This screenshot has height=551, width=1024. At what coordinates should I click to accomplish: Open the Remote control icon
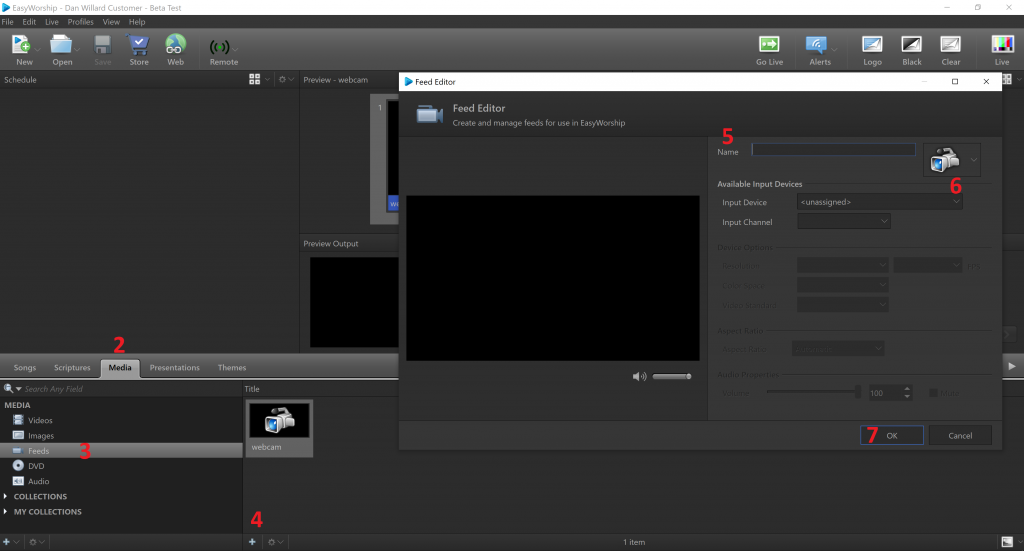point(219,47)
